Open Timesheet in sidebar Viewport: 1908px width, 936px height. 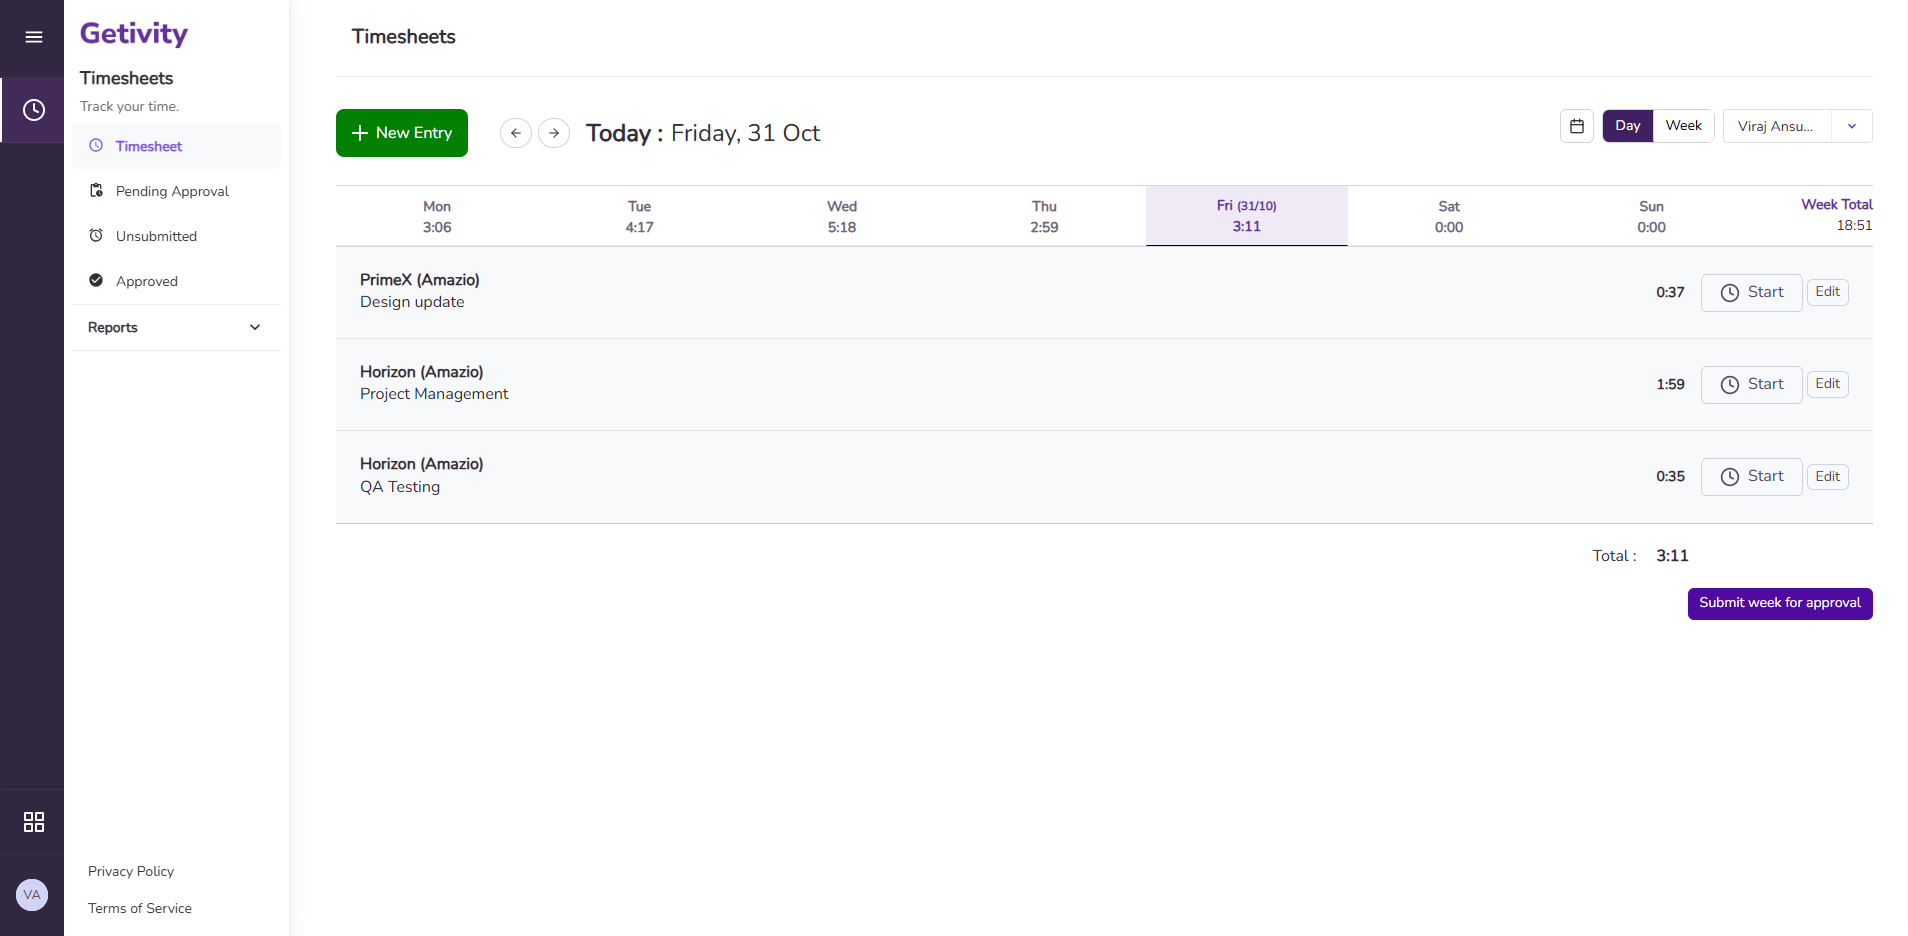pyautogui.click(x=176, y=146)
